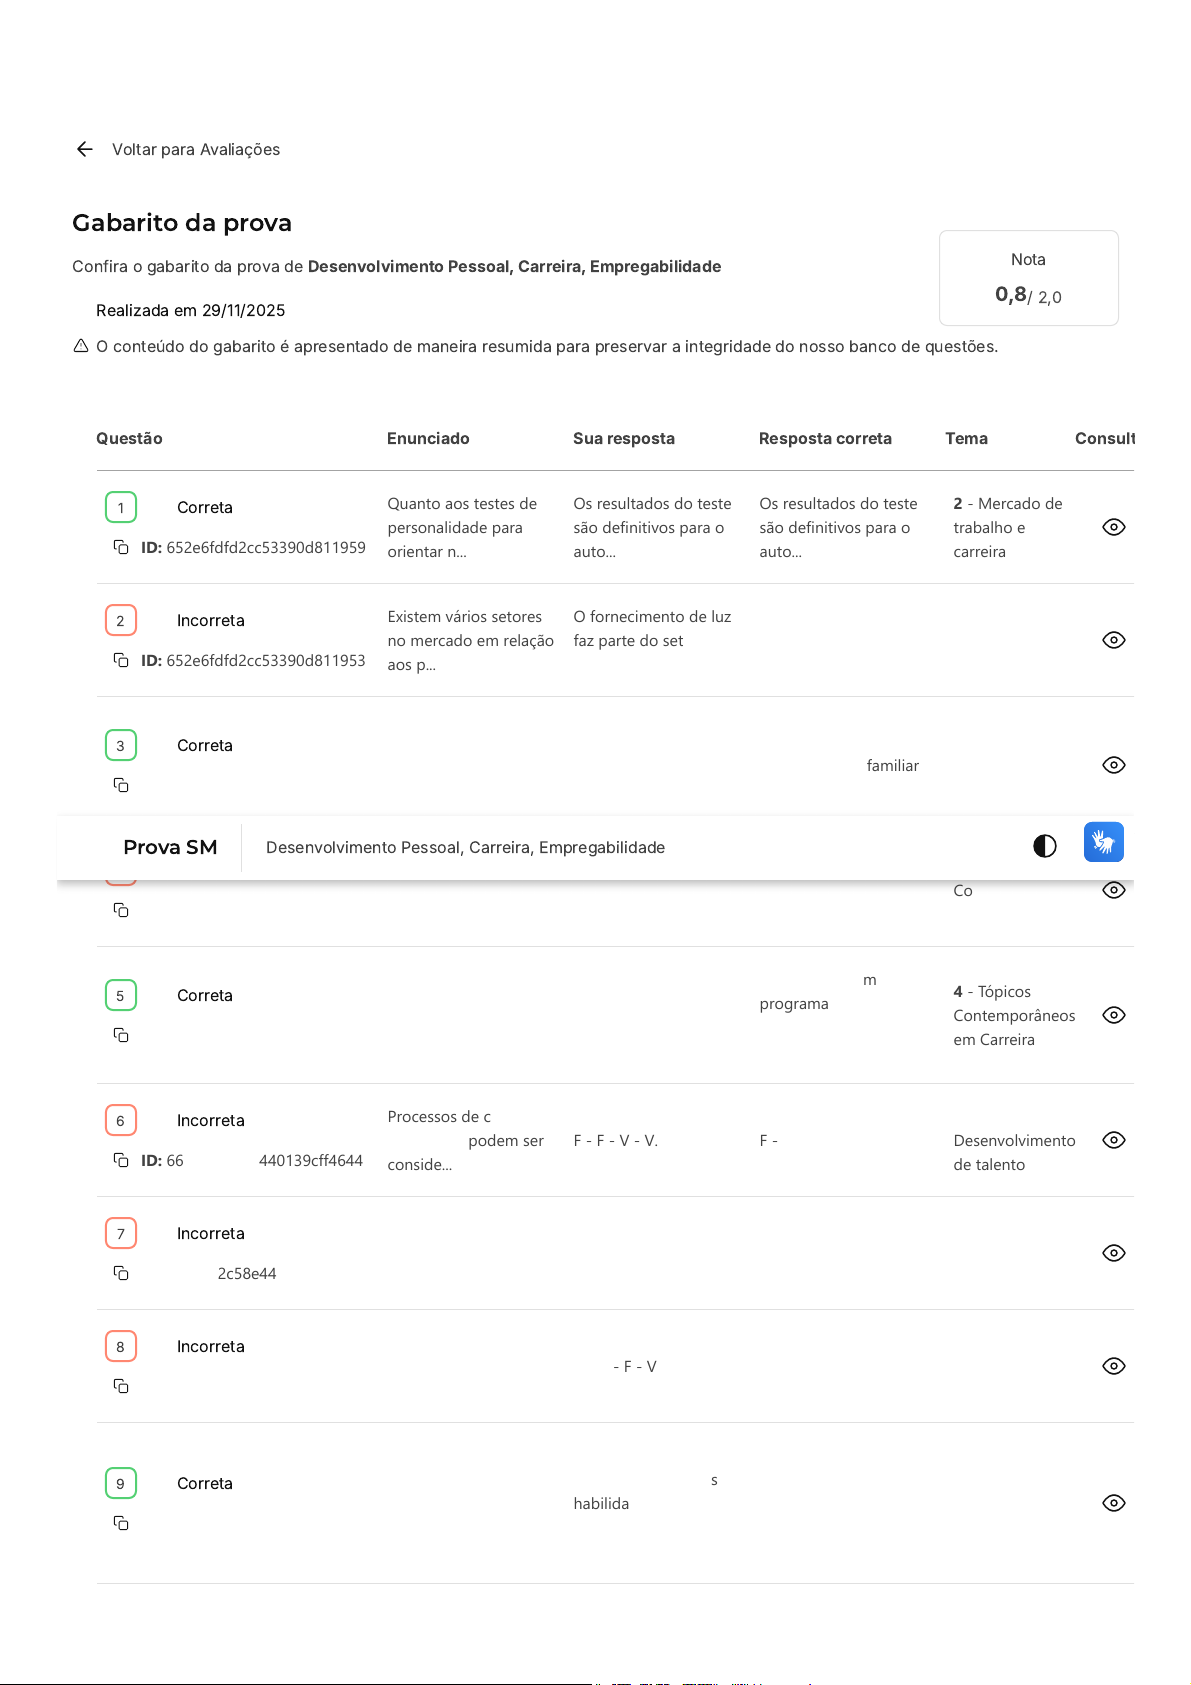
Task: Click the Tema column header
Action: click(966, 438)
